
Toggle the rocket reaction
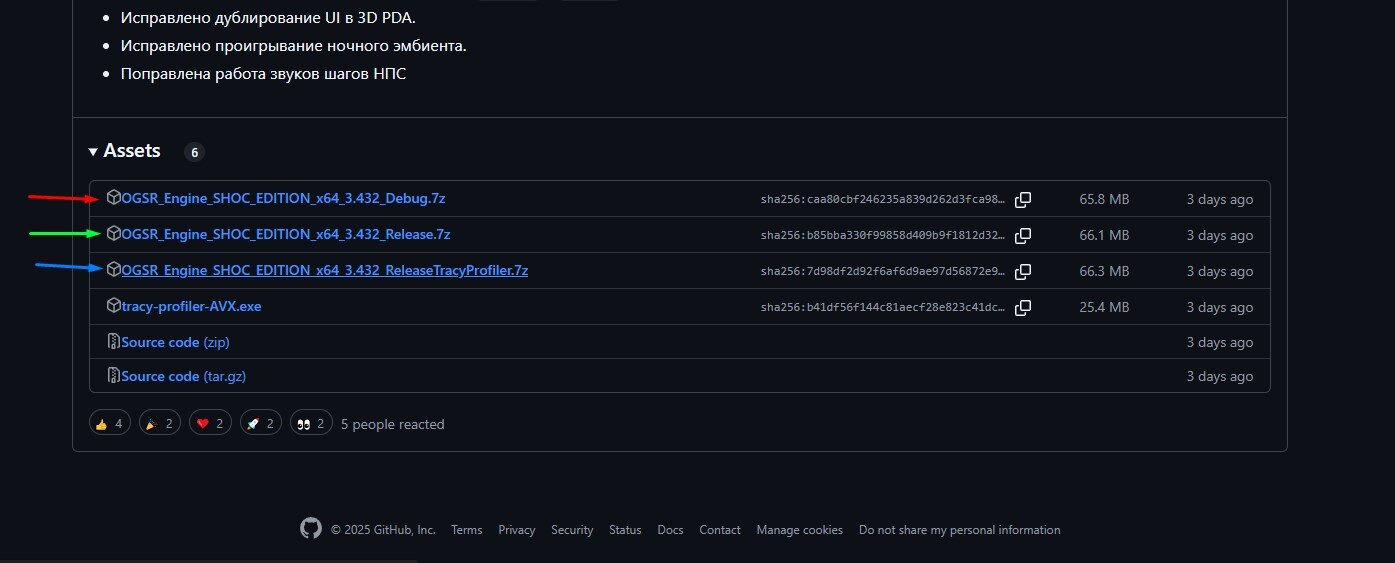point(261,423)
